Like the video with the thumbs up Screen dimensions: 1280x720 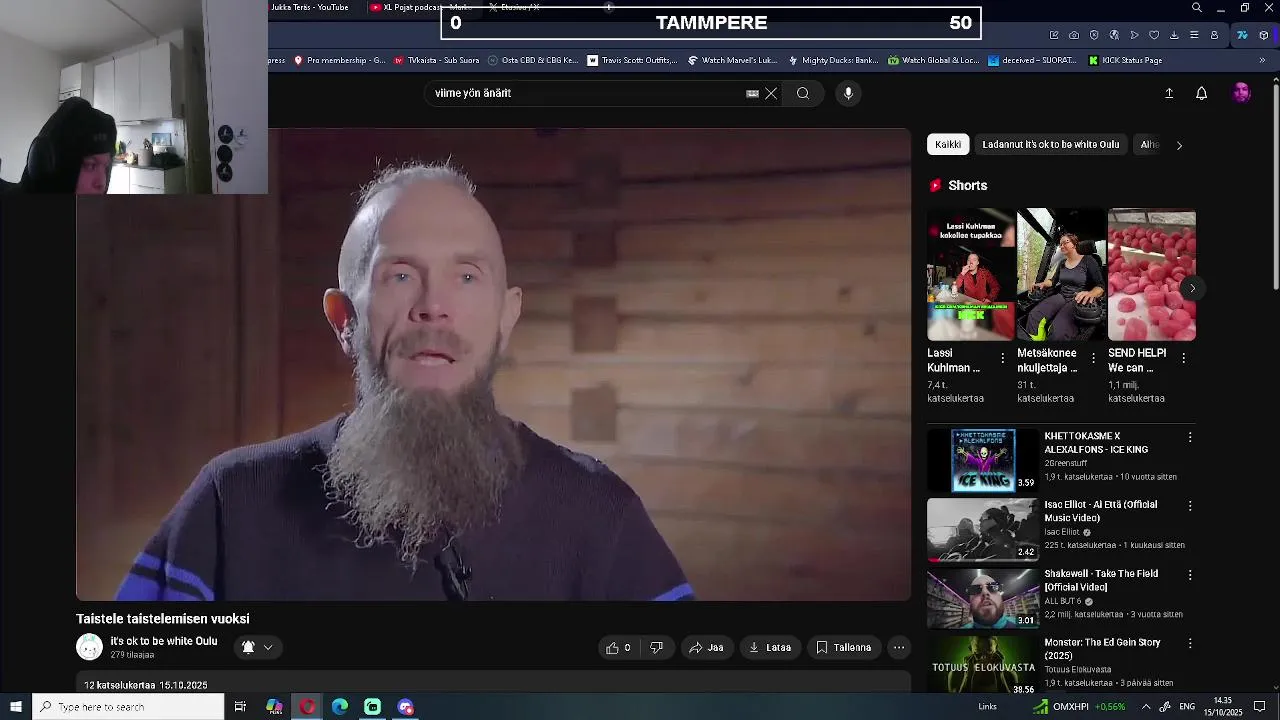(618, 648)
